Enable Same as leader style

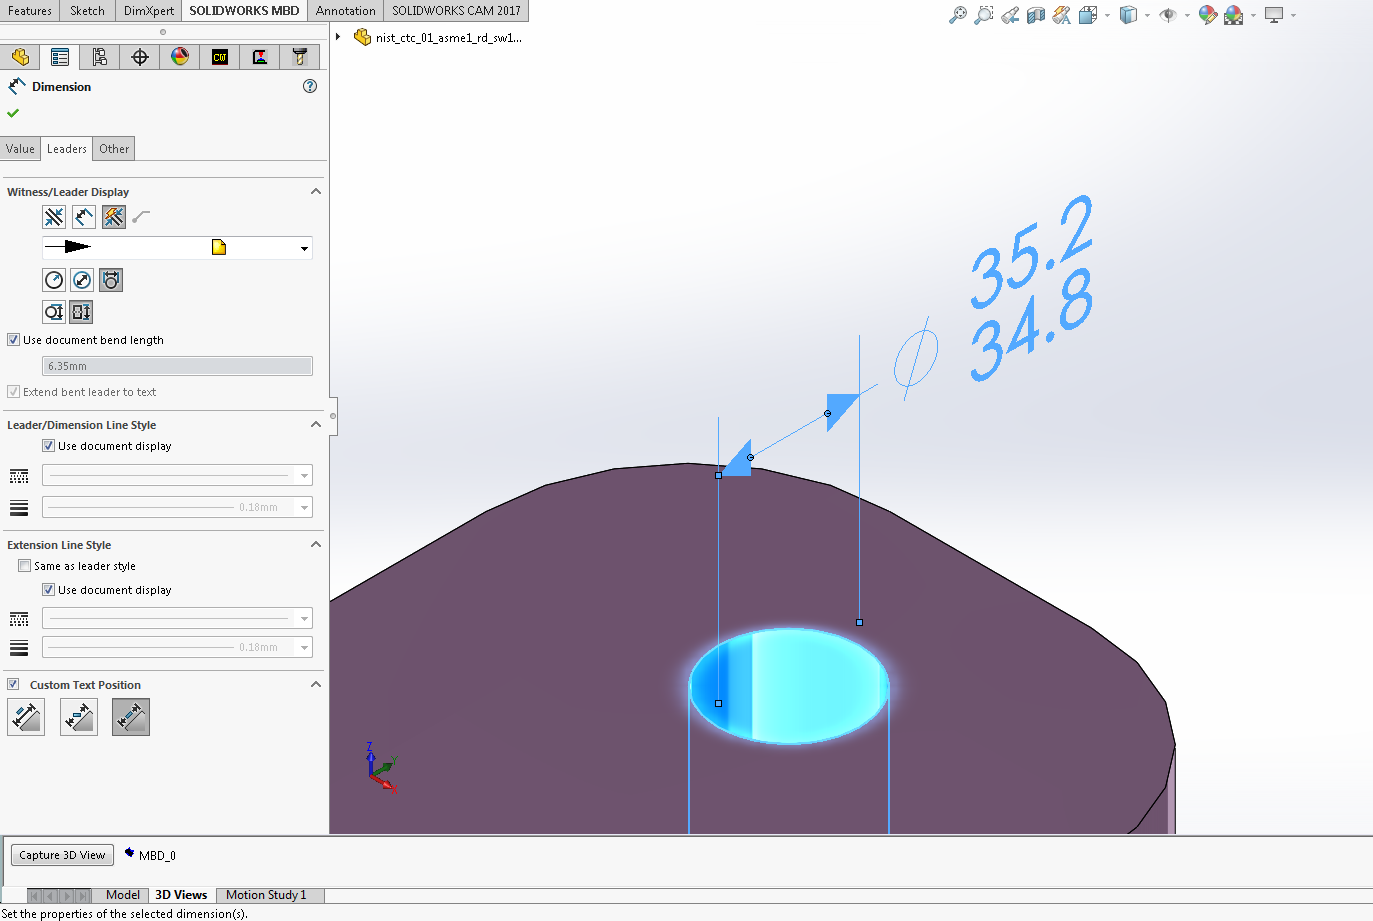(x=24, y=565)
